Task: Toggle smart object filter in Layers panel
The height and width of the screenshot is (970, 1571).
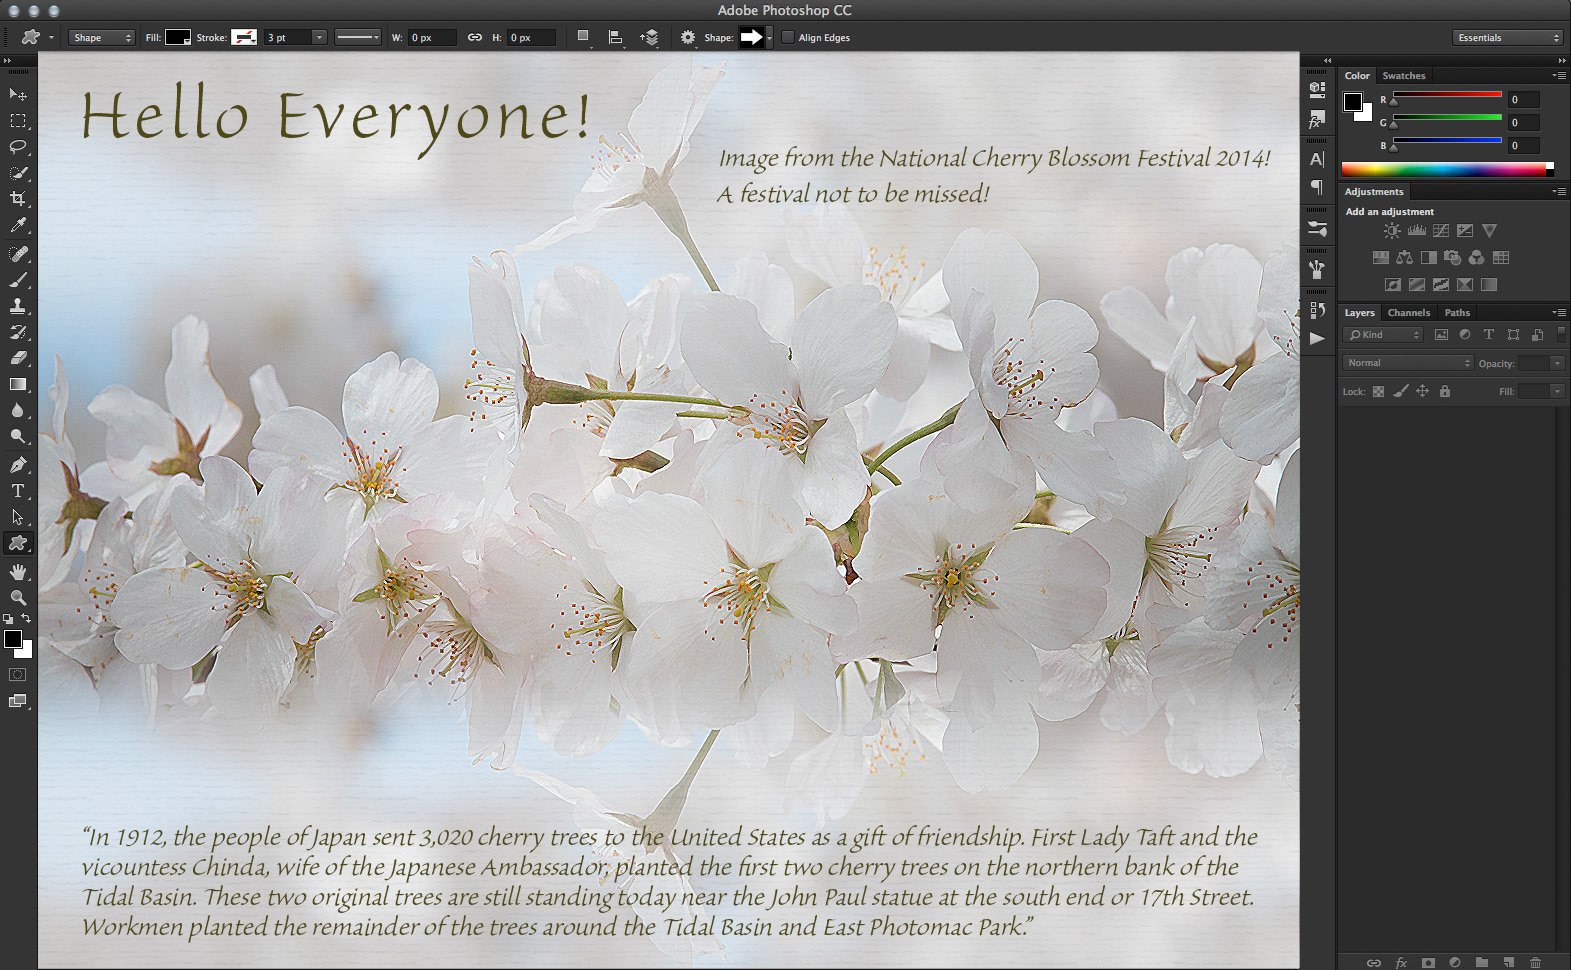Action: (x=1537, y=335)
